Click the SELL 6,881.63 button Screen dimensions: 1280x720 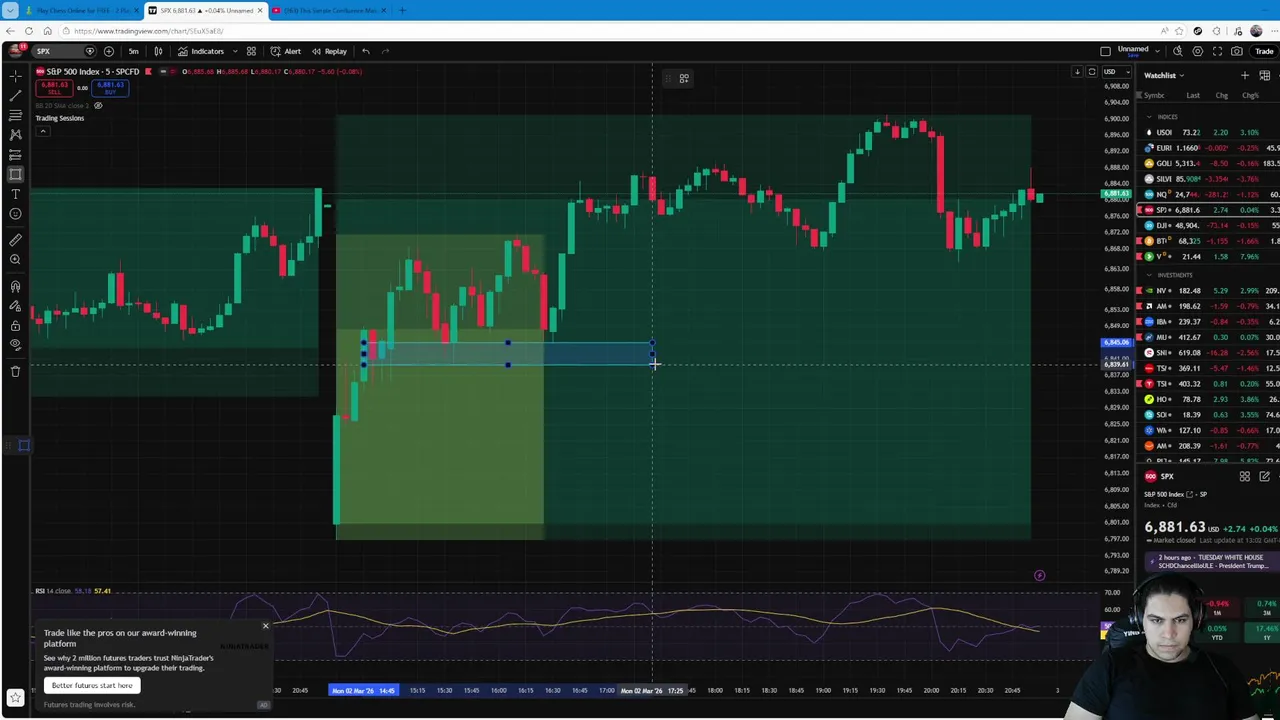coord(55,88)
